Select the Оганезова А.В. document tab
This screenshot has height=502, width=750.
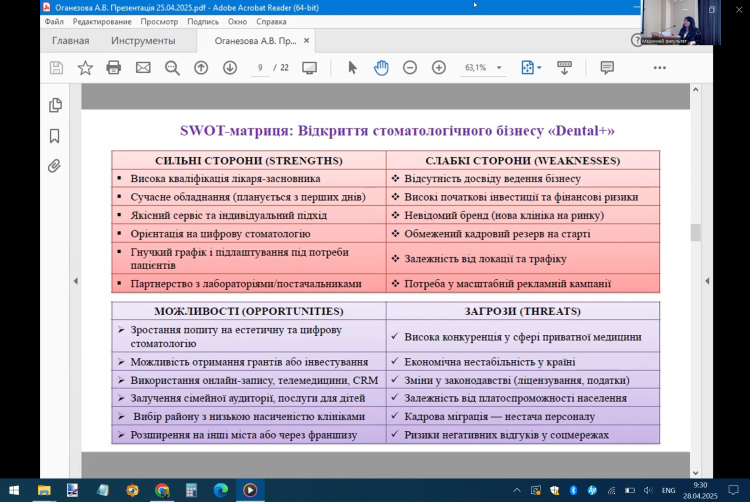pos(255,41)
